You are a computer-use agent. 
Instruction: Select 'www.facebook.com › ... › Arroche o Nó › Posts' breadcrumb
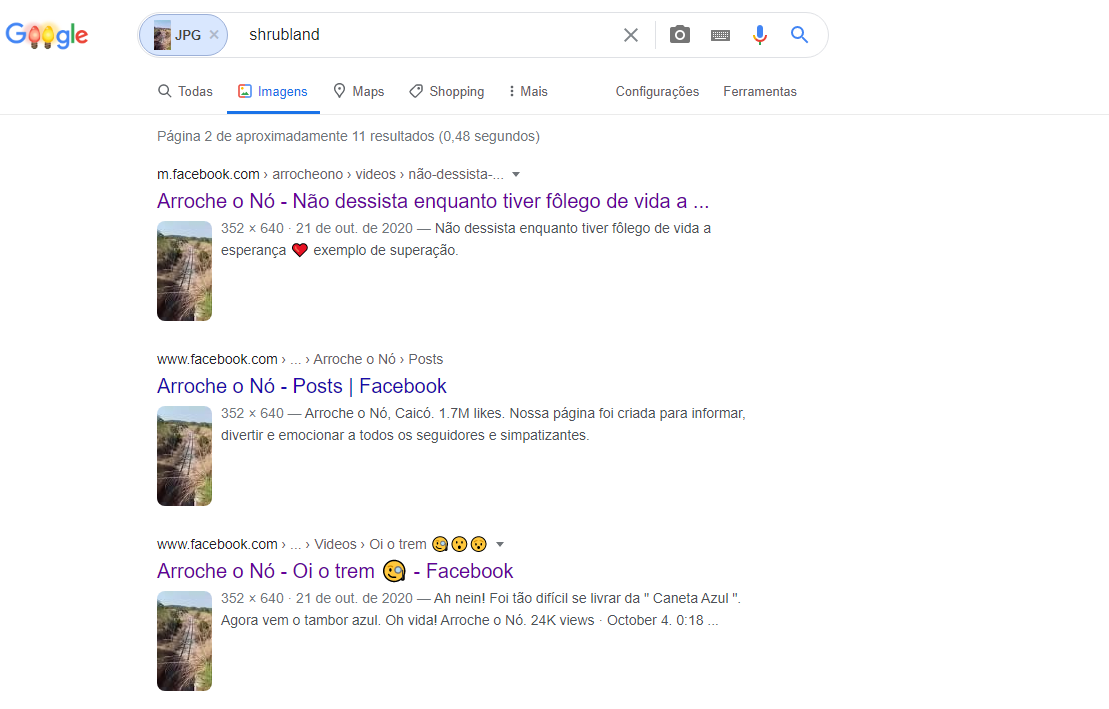click(x=300, y=359)
